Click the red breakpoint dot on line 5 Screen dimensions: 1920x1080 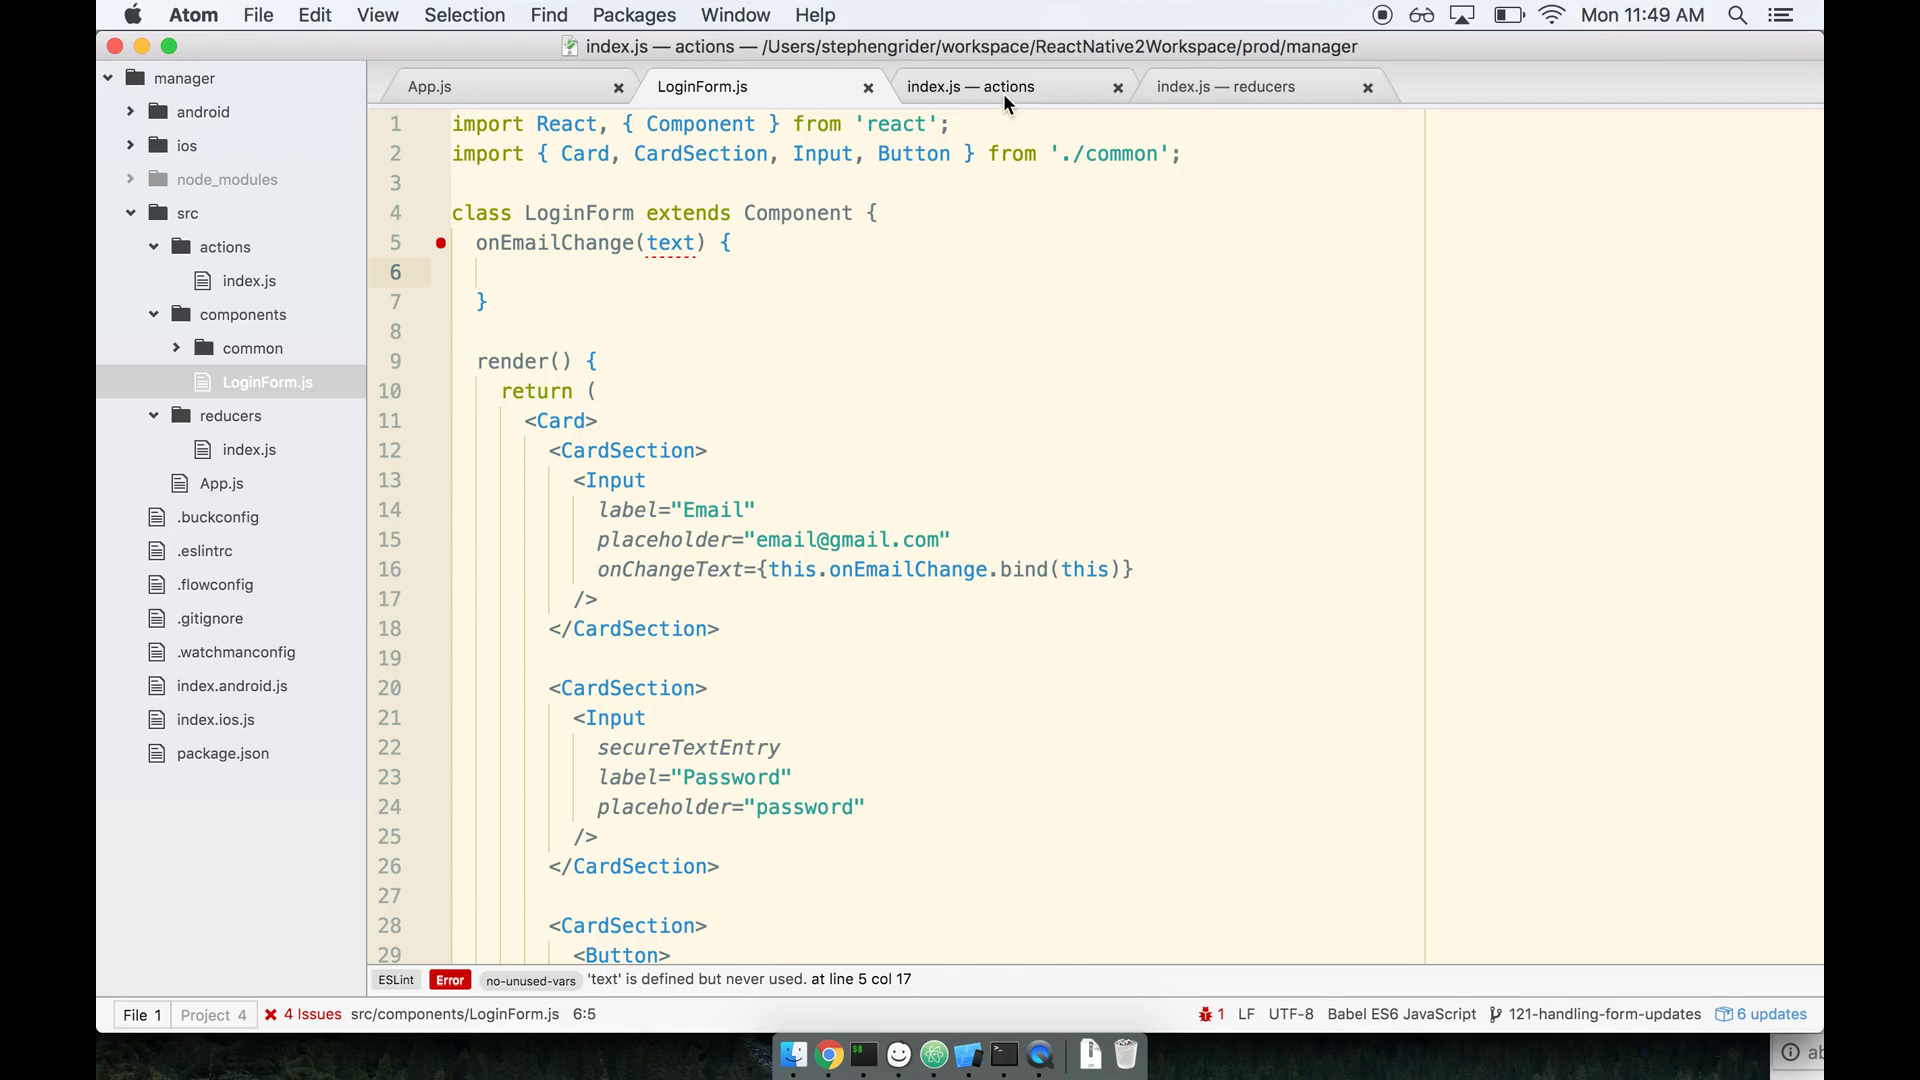[x=441, y=243]
